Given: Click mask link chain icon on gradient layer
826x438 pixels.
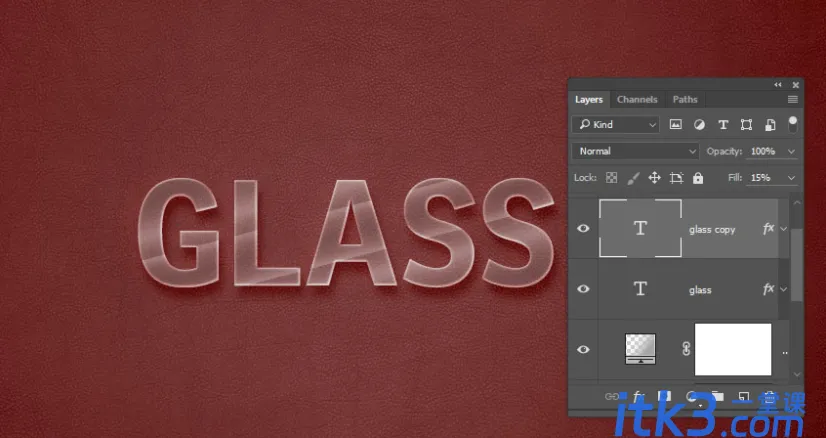Looking at the screenshot, I should point(686,348).
